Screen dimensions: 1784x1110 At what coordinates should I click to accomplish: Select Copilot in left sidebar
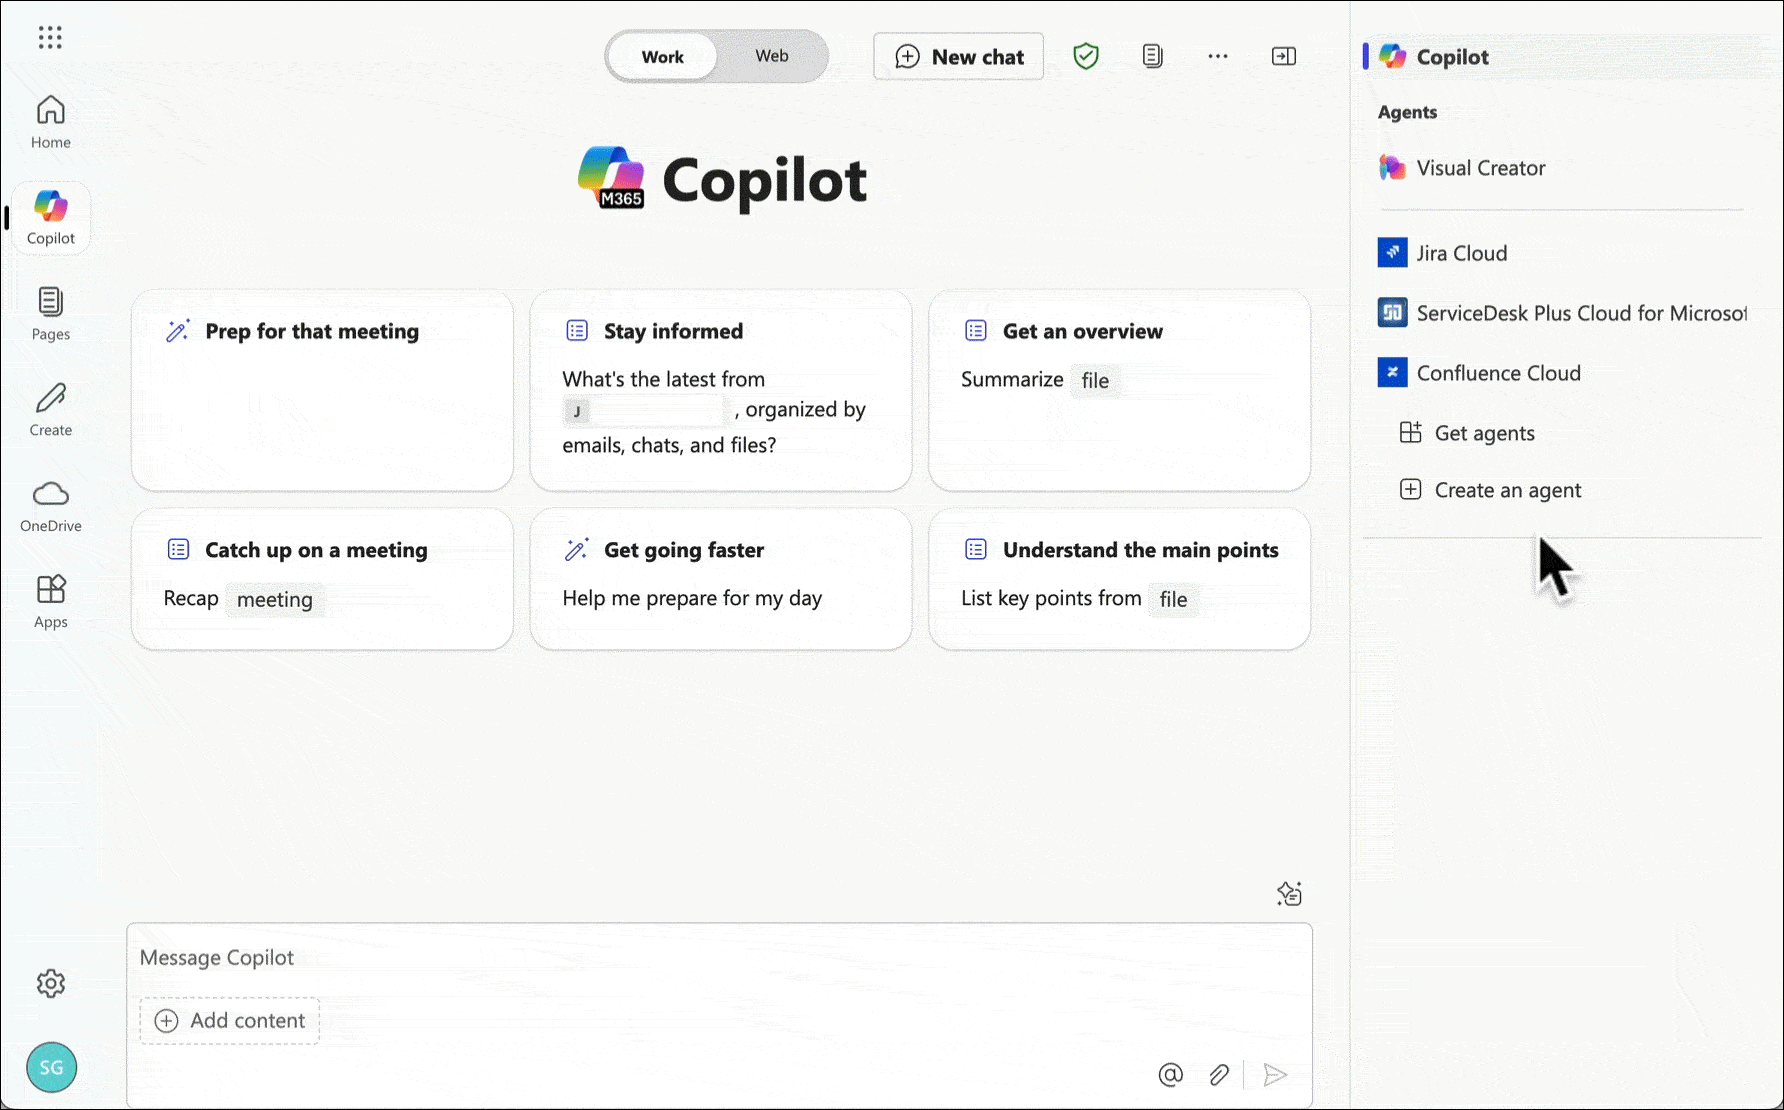pos(51,218)
